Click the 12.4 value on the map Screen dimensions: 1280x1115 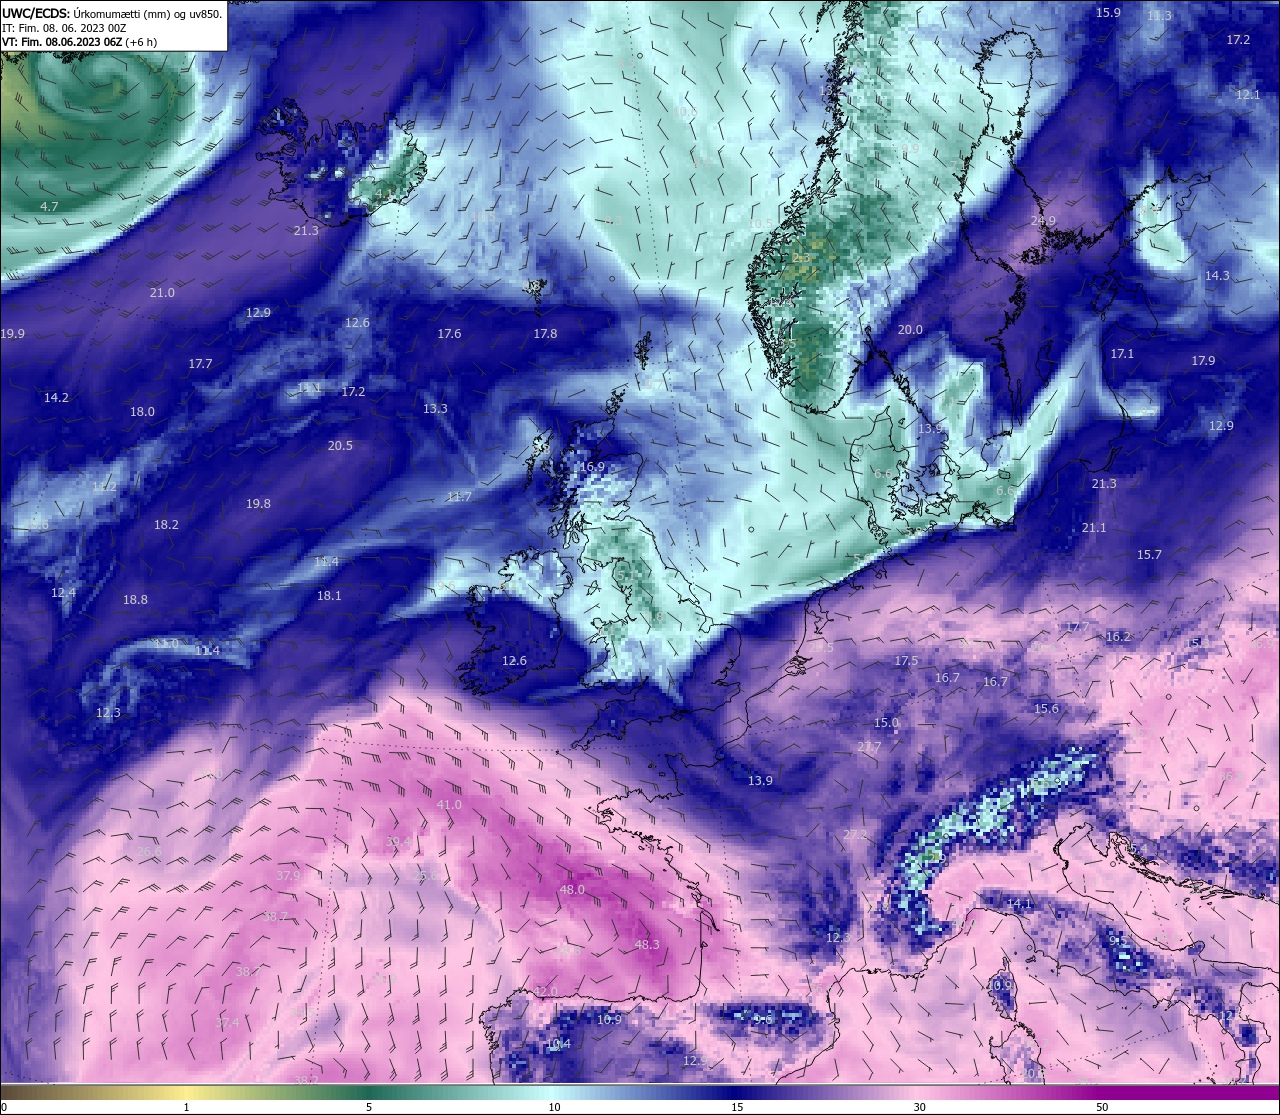pyautogui.click(x=63, y=593)
